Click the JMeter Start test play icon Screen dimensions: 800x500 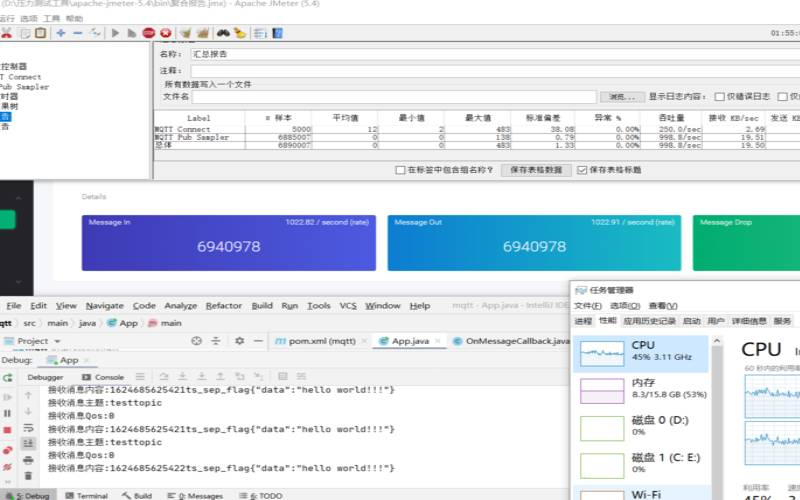point(116,33)
